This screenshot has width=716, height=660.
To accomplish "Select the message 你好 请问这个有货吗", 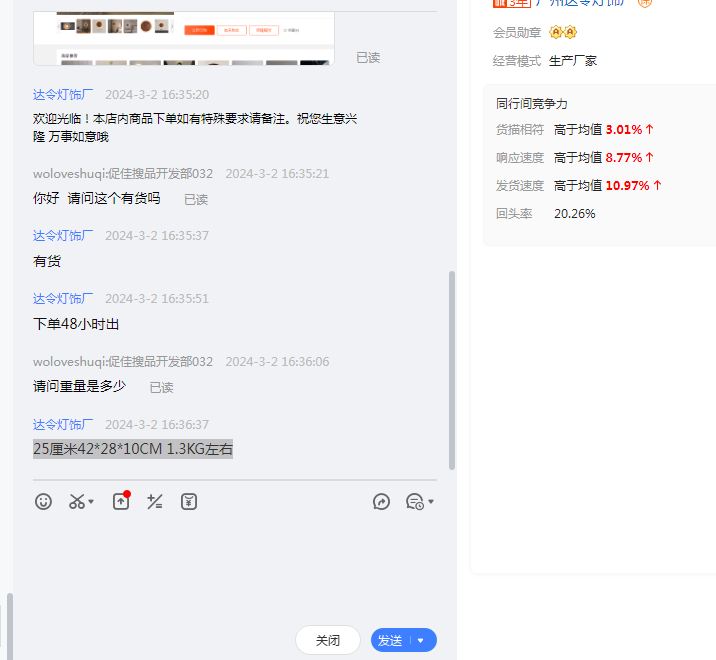I will (97, 198).
